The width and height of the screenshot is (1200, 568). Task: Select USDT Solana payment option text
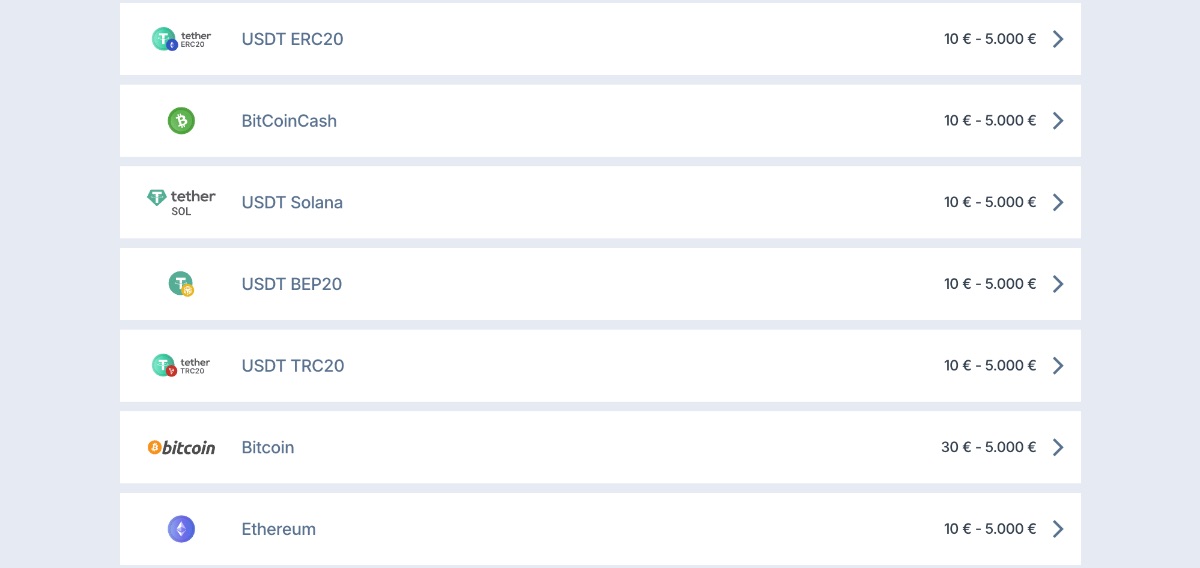click(292, 202)
